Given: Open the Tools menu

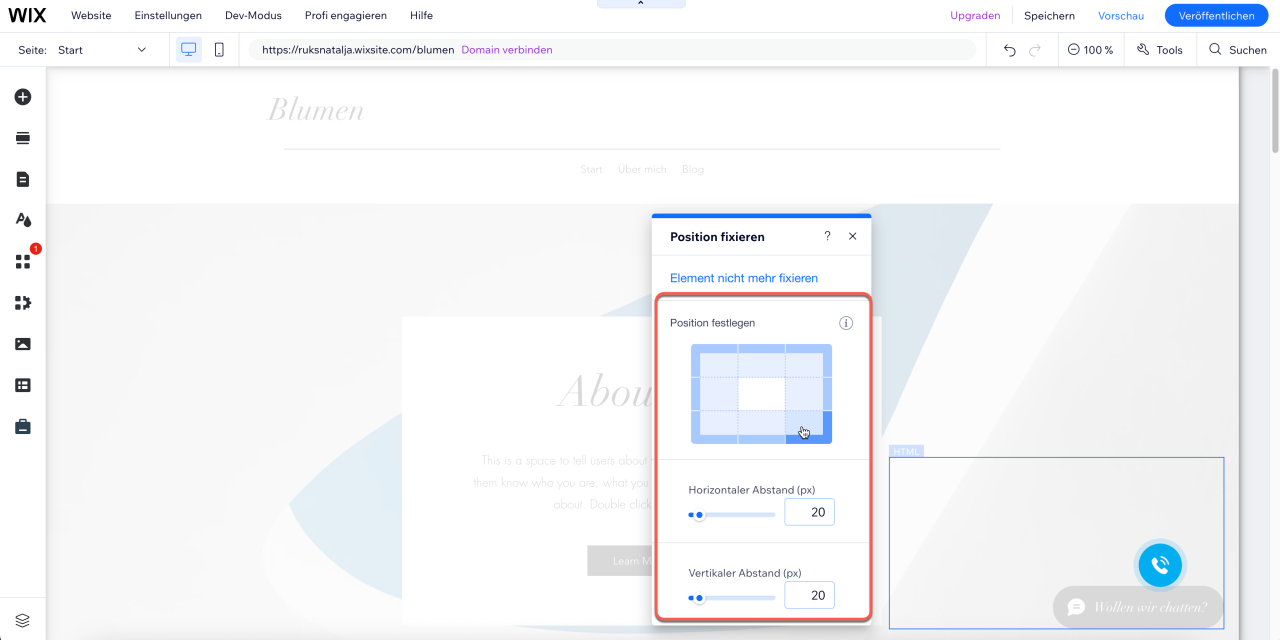Looking at the screenshot, I should tap(1160, 50).
